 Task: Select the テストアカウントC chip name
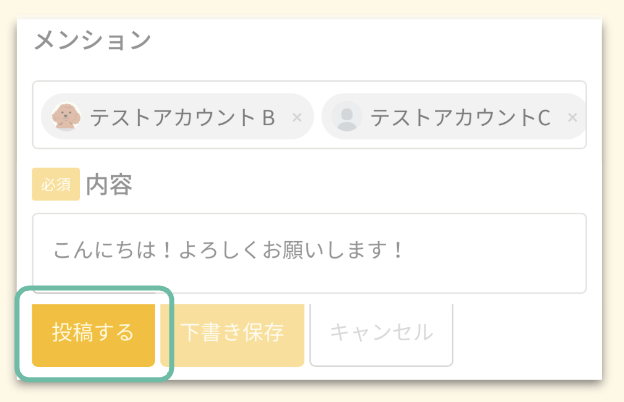point(460,118)
